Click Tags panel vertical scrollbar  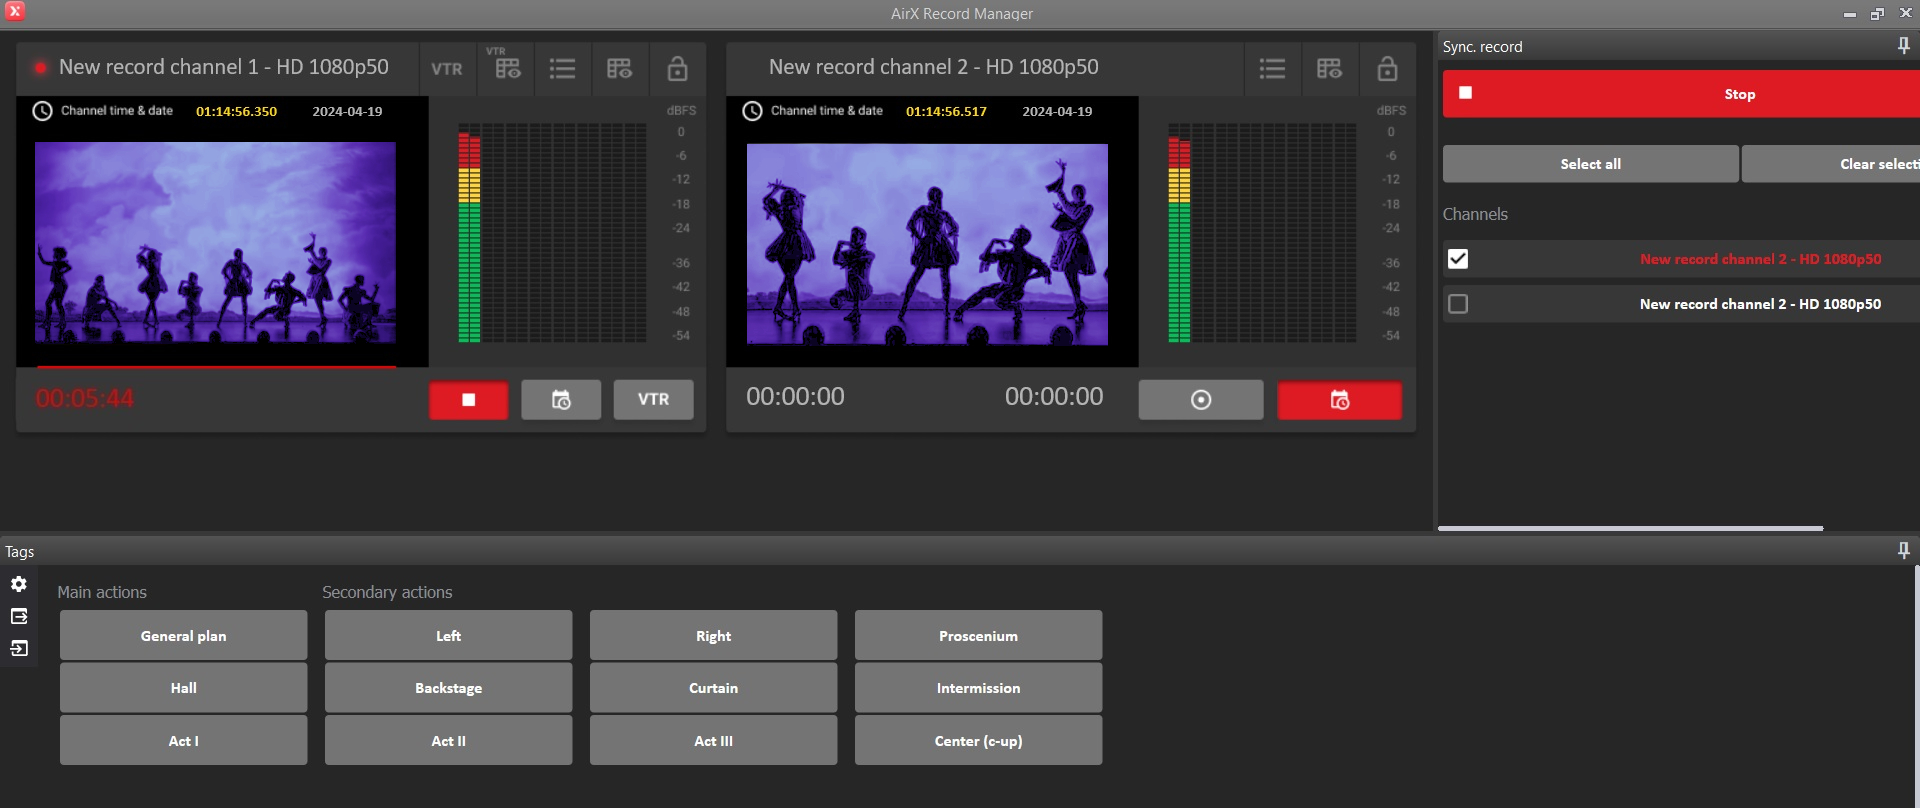click(1916, 685)
